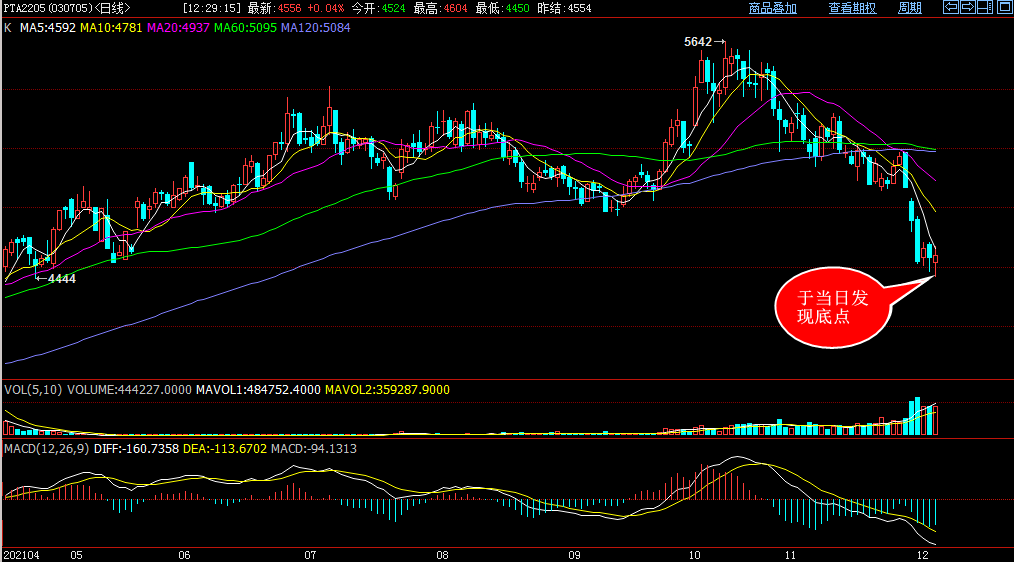Click the MA60:5095 indicator label
1014x562 pixels.
pyautogui.click(x=245, y=28)
